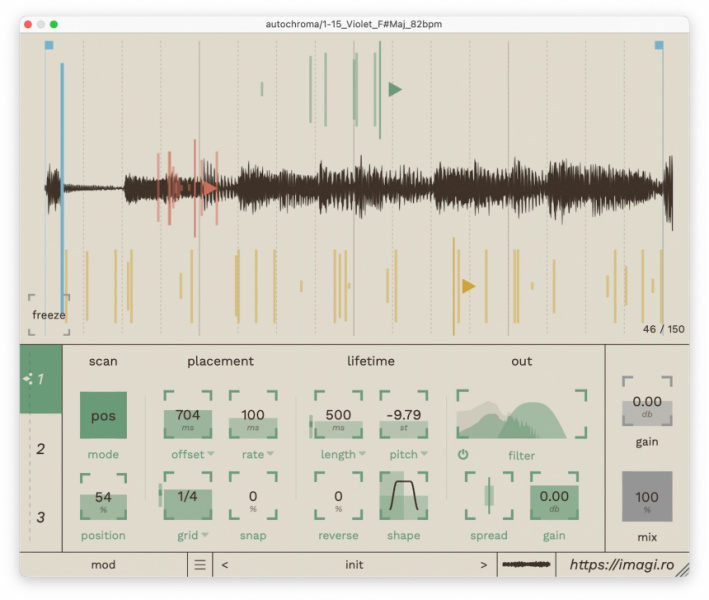Toggle the filter power icon
This screenshot has height=600, width=709.
click(463, 454)
